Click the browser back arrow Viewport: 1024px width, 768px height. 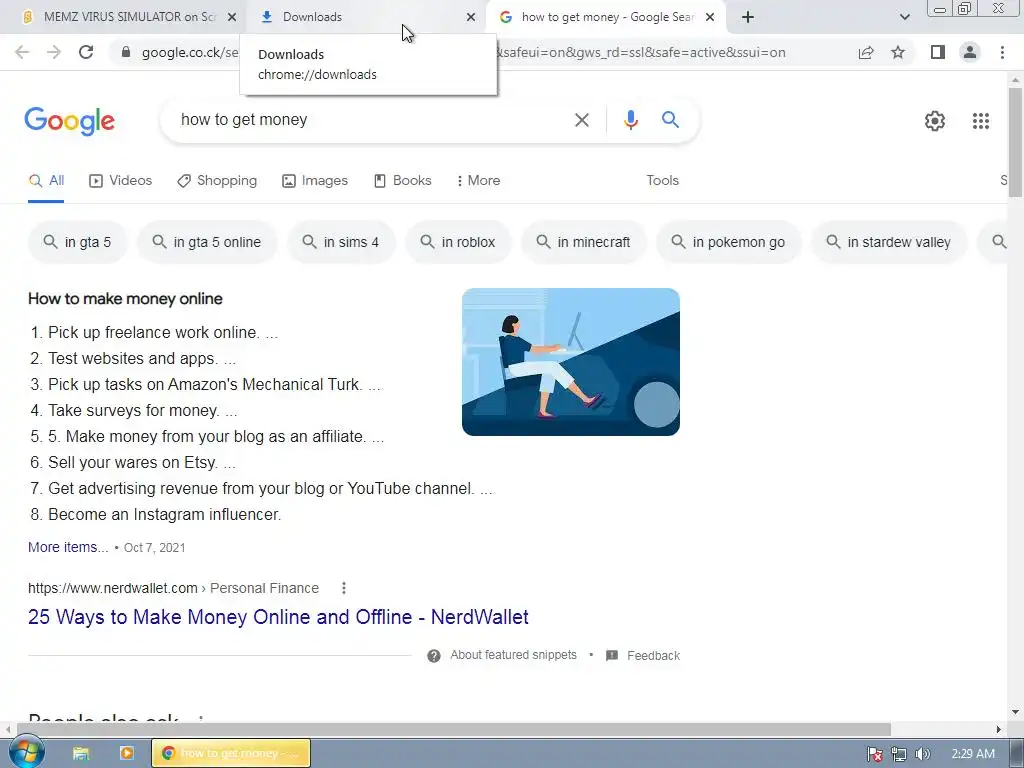tap(22, 52)
